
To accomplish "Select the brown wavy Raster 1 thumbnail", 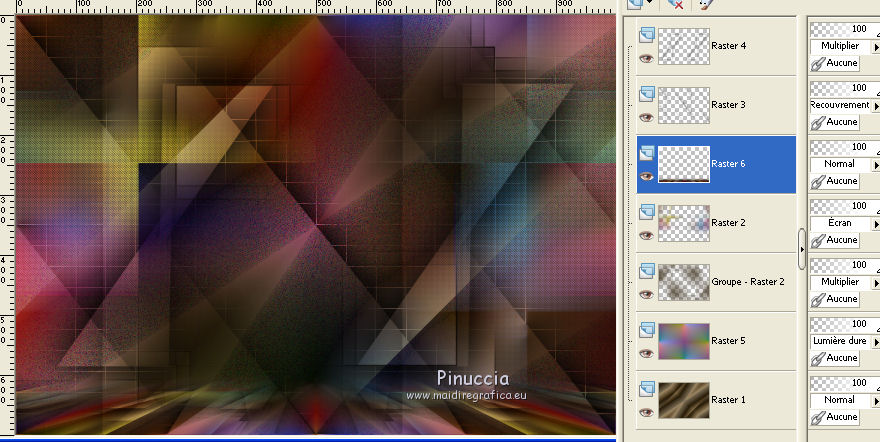I will (684, 400).
